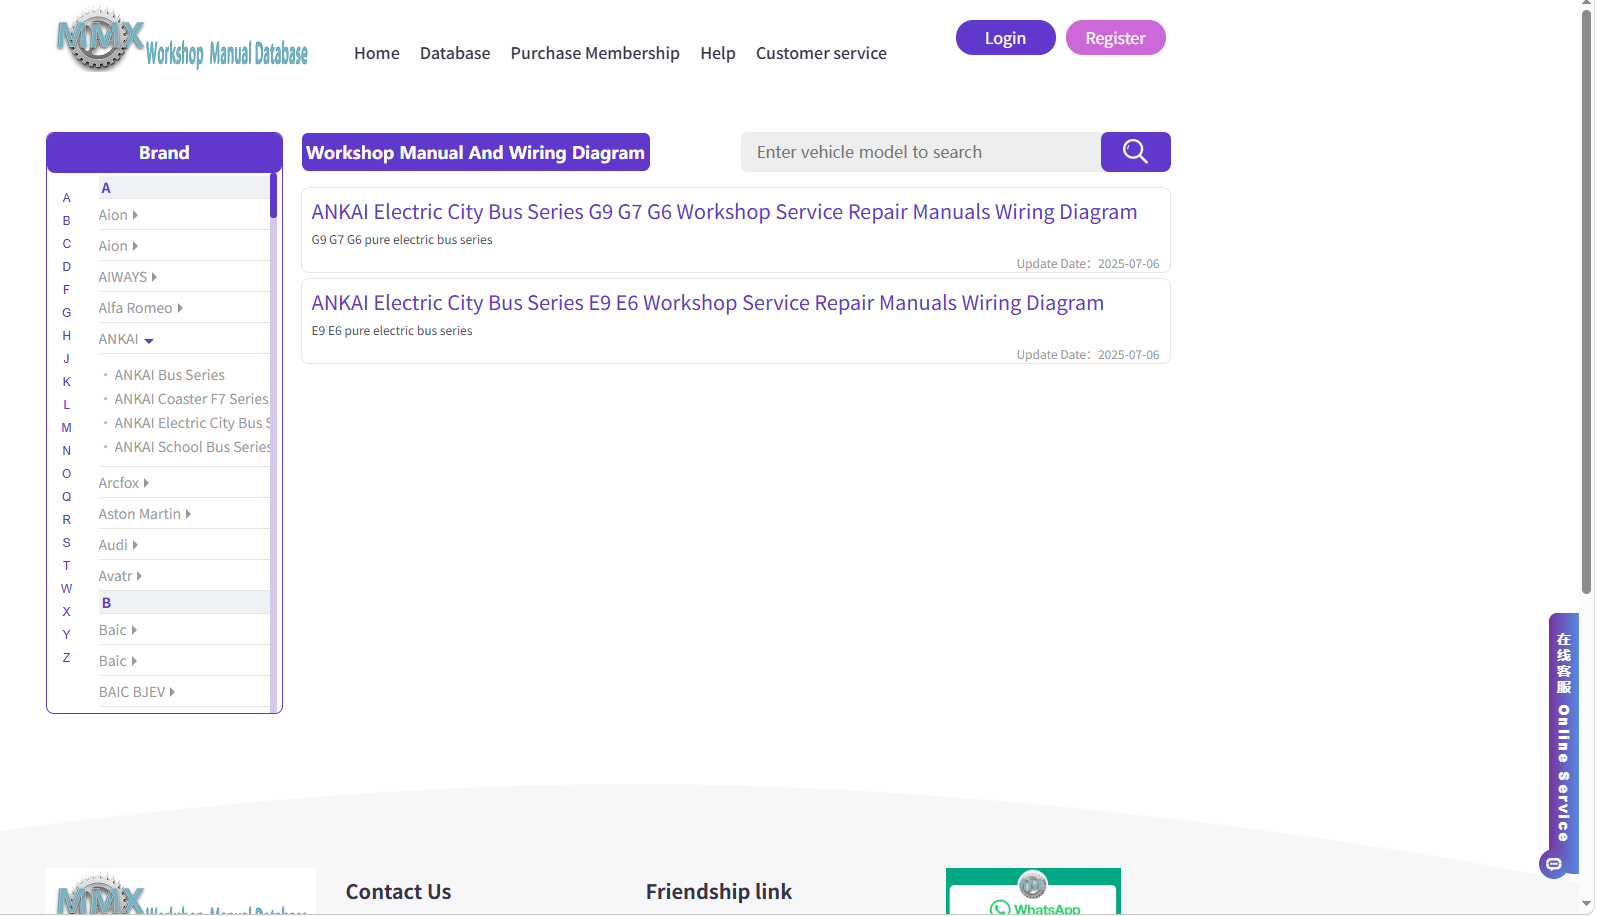Jump to letter K in alphabet index
This screenshot has width=1598, height=916.
click(67, 382)
